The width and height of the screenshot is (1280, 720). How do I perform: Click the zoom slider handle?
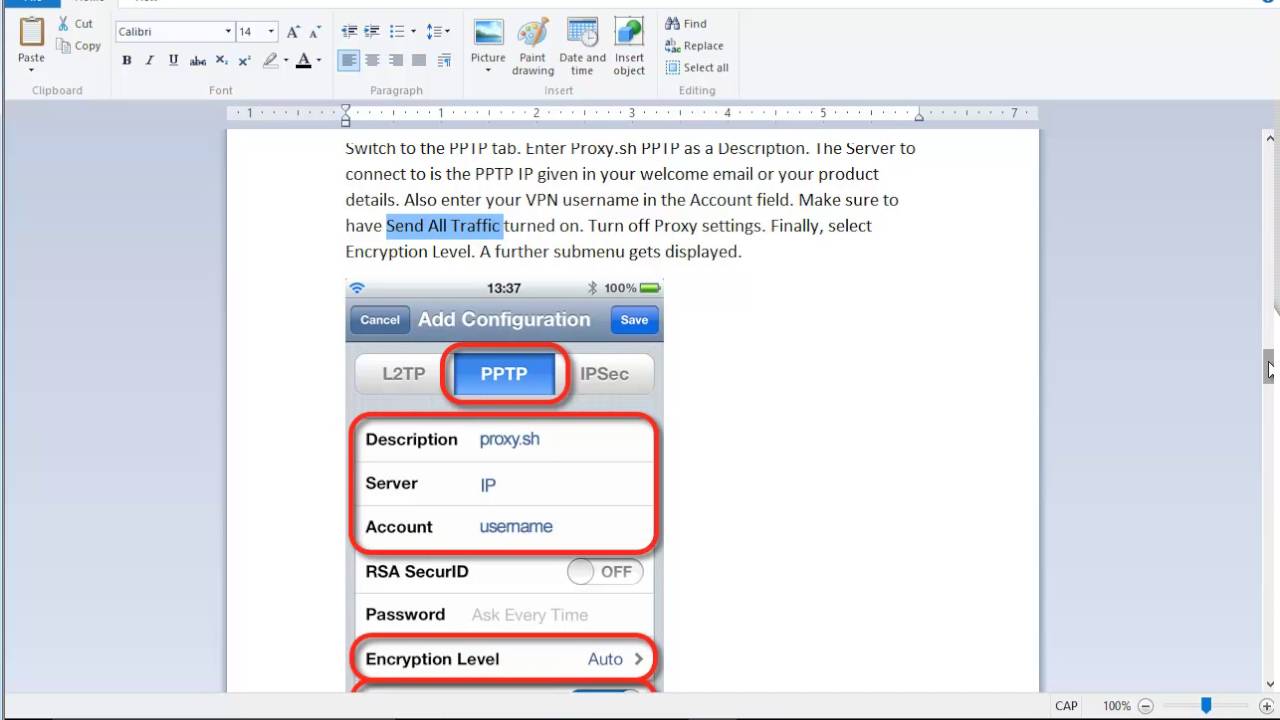point(1207,706)
